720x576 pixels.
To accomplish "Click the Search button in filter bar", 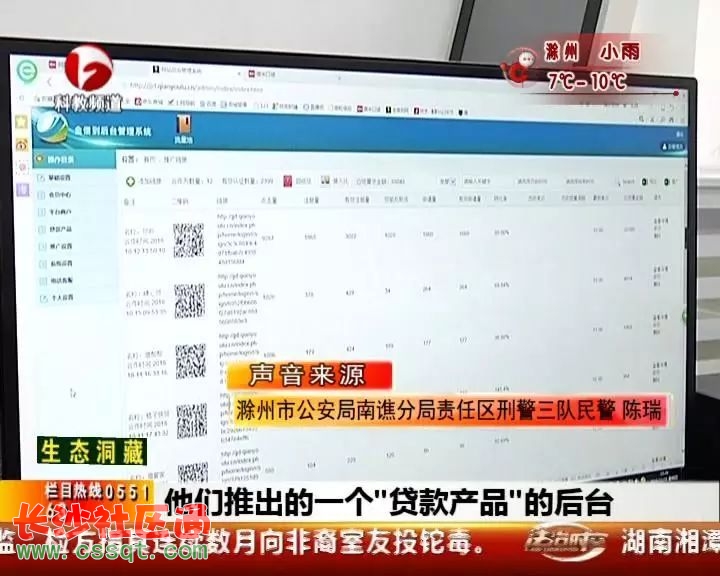I will pos(625,182).
